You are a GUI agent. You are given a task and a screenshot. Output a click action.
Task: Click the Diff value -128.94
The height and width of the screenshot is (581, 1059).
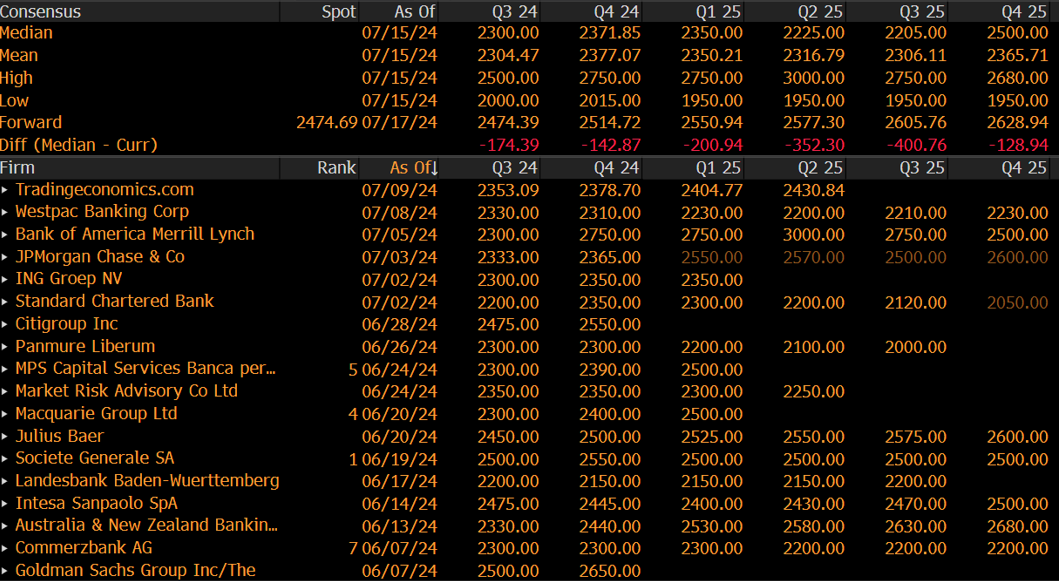(x=1018, y=145)
